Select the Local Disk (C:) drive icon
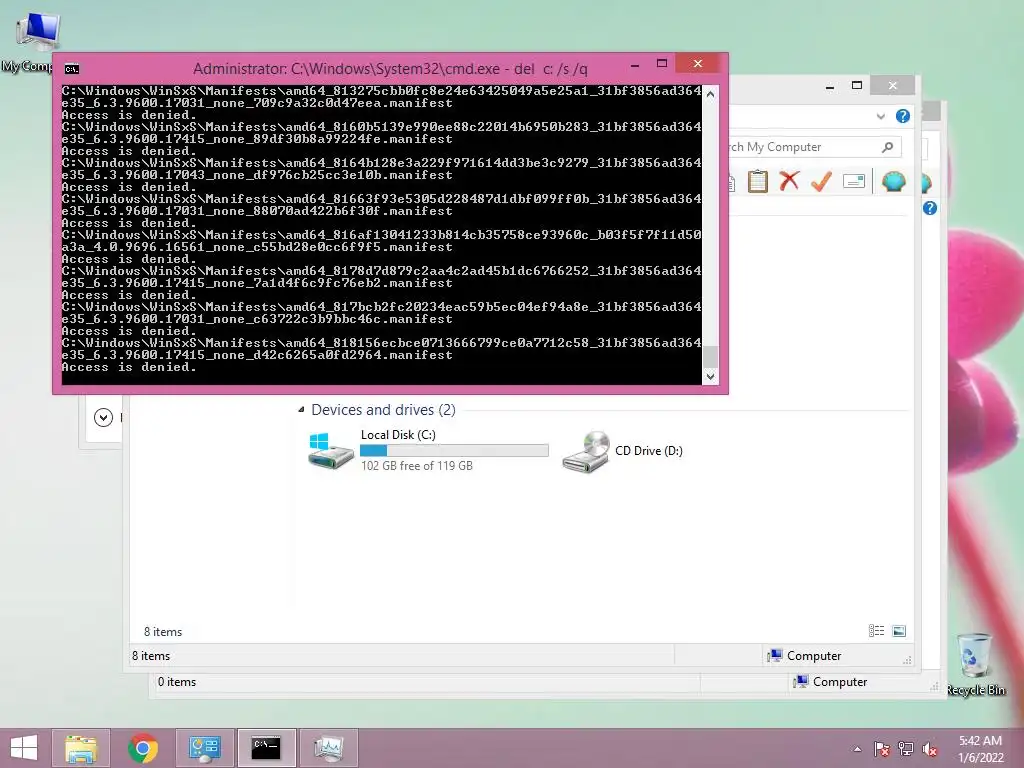The width and height of the screenshot is (1024, 768). (331, 450)
